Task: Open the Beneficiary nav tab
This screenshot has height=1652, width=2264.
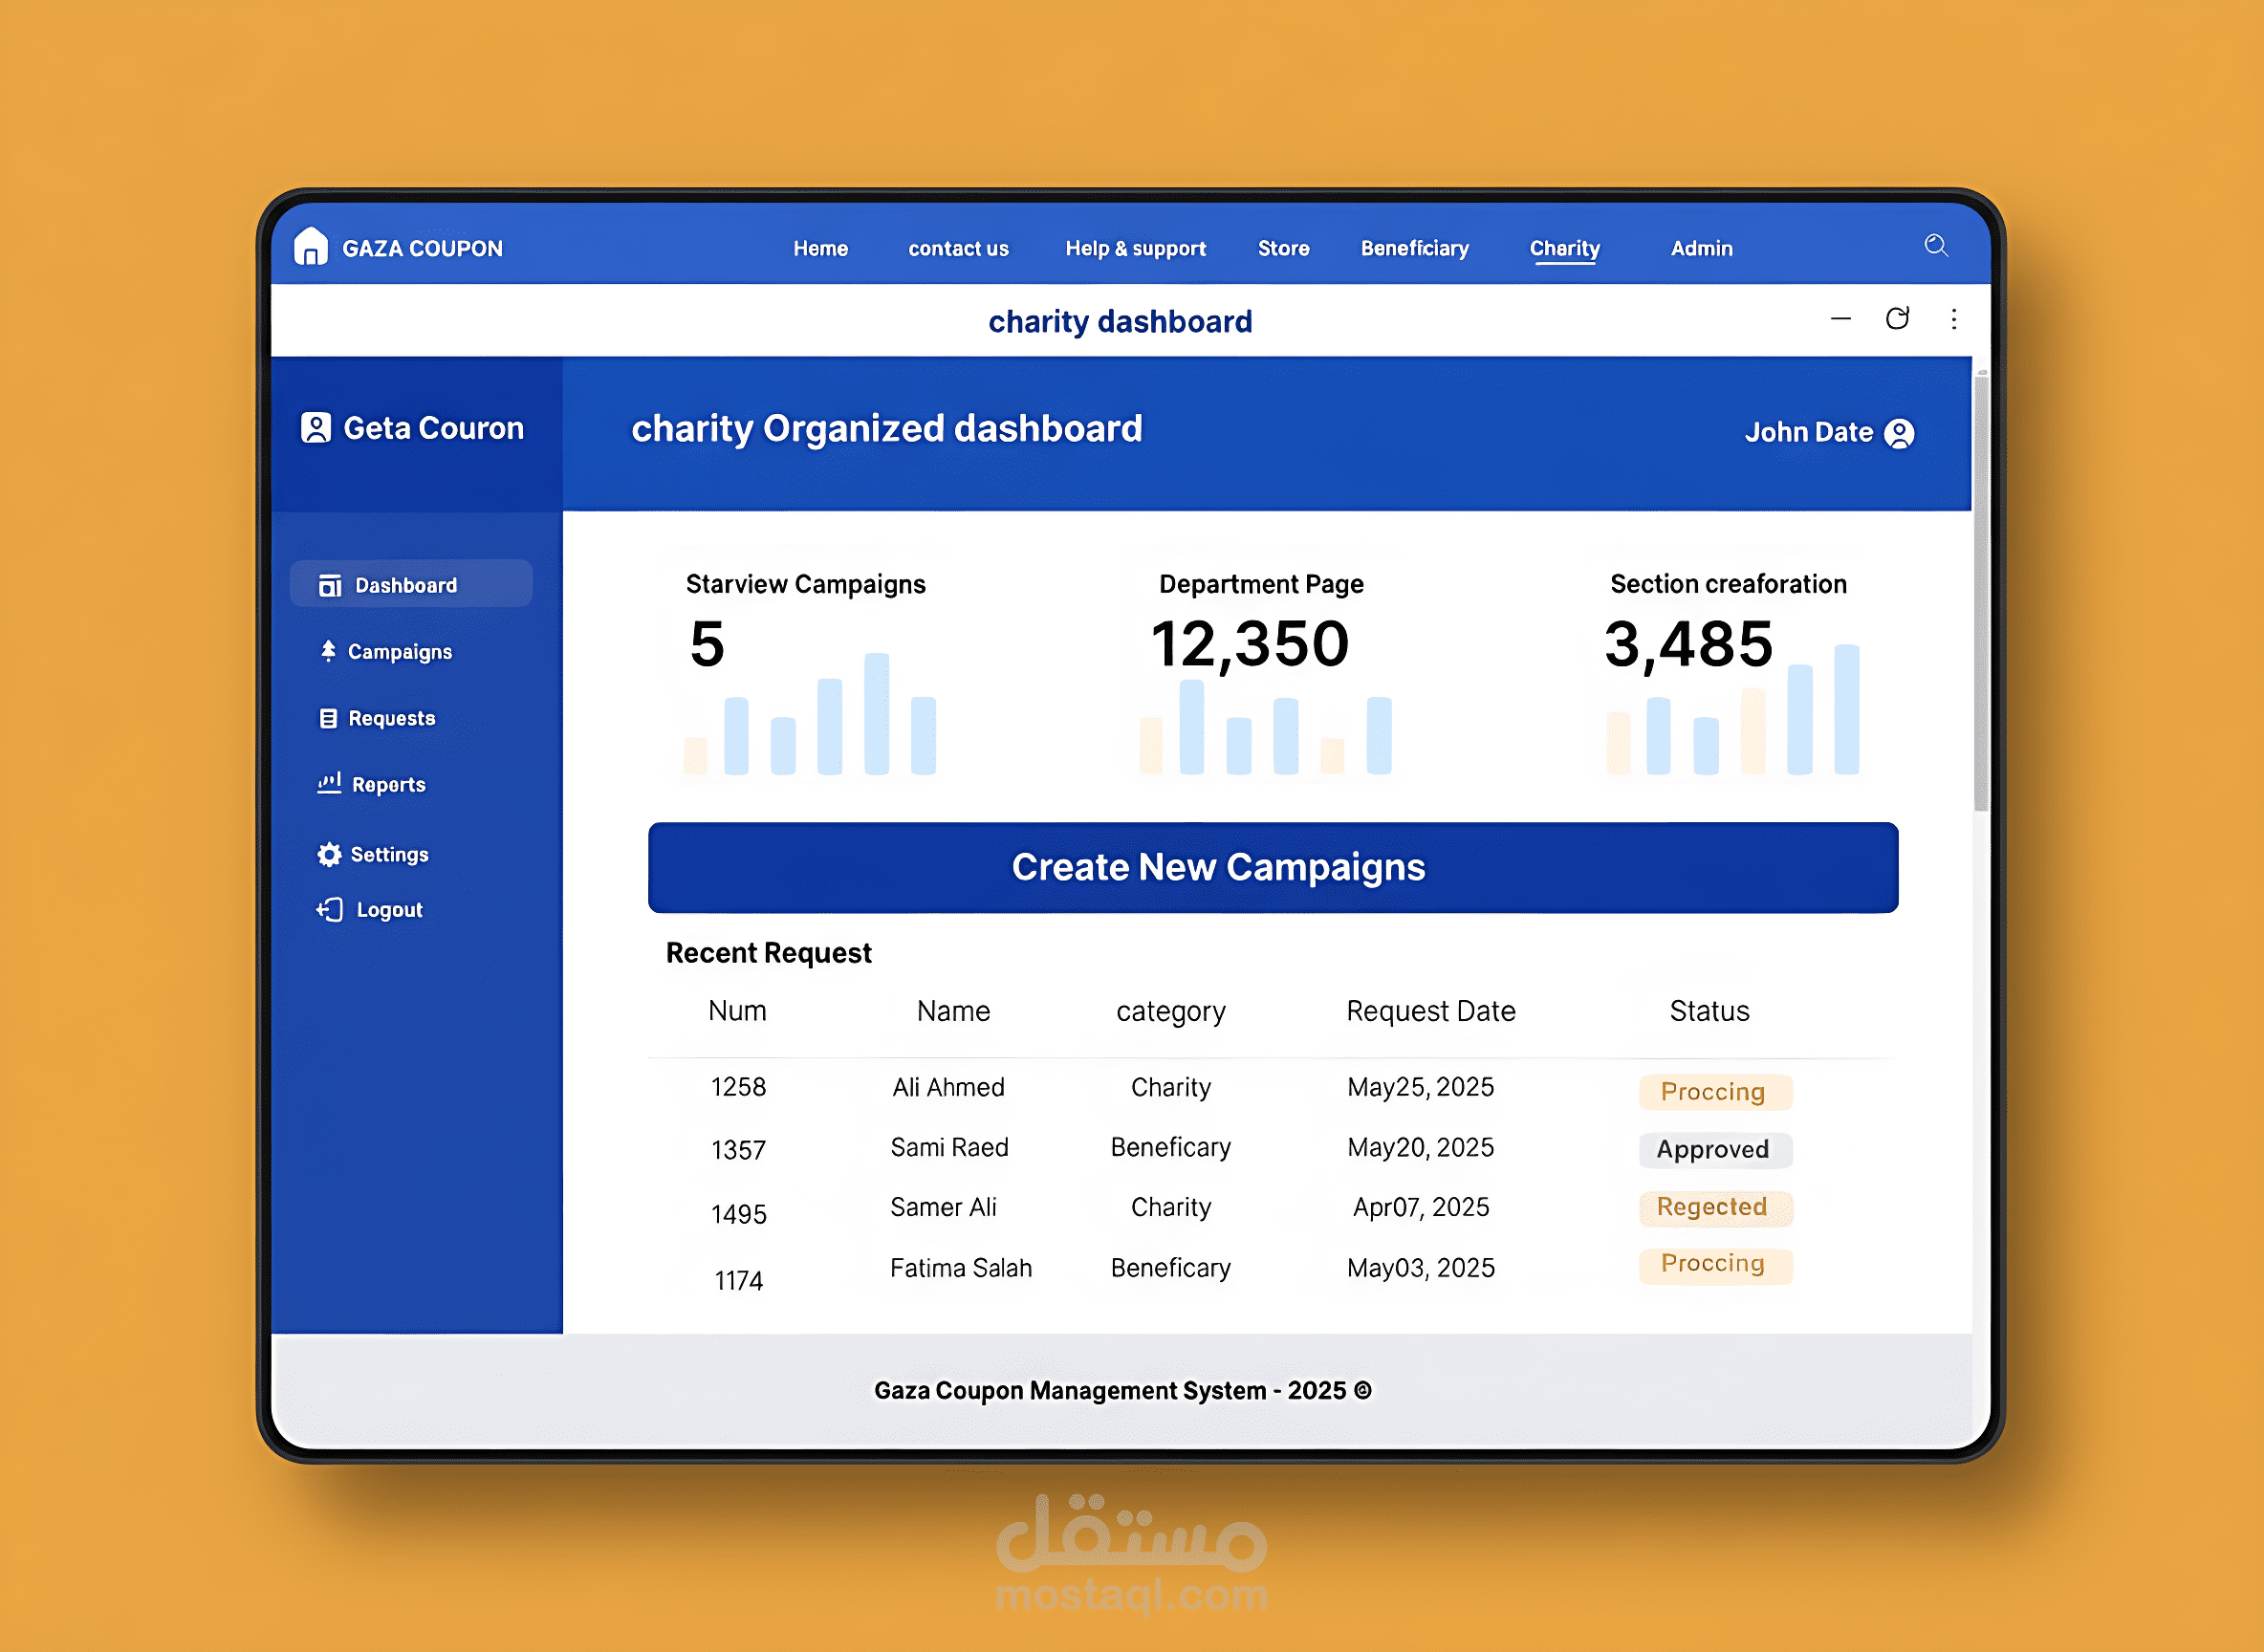Action: tap(1414, 248)
